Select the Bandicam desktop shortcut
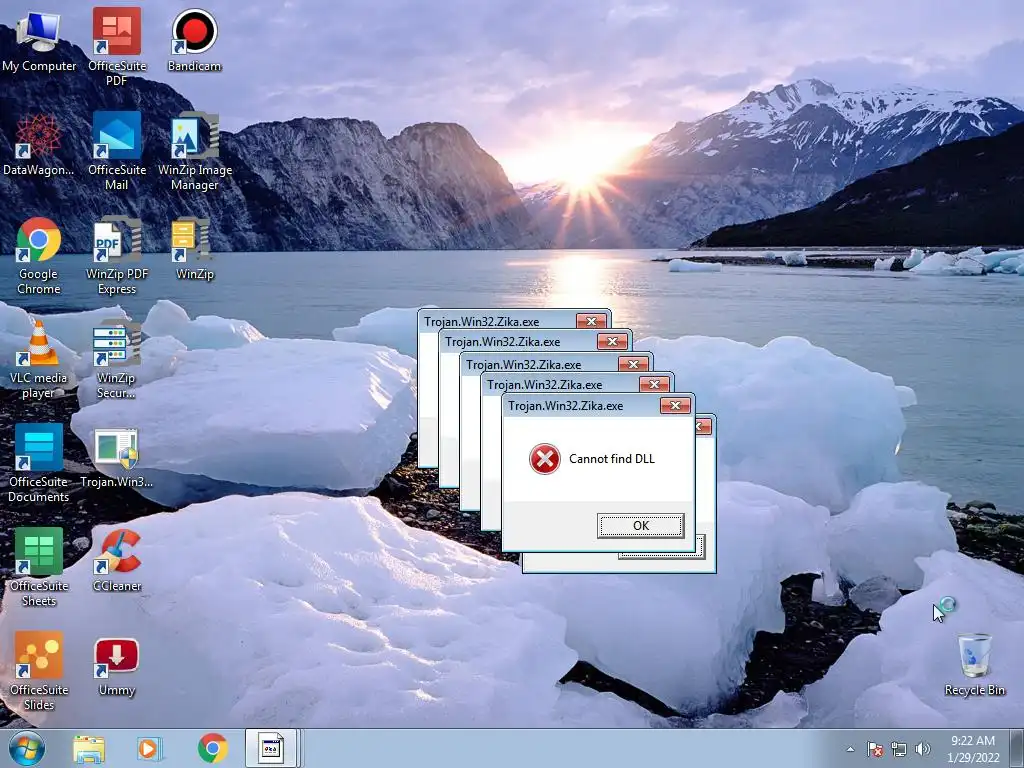 coord(195,40)
